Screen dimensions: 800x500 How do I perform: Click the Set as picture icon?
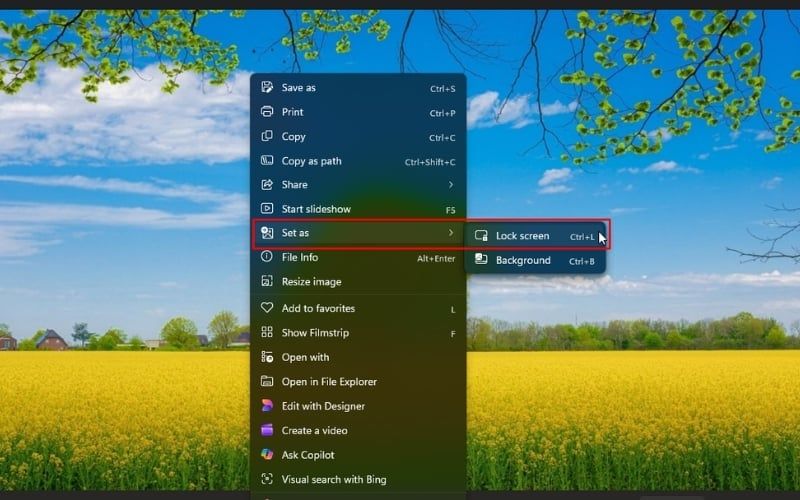[267, 233]
